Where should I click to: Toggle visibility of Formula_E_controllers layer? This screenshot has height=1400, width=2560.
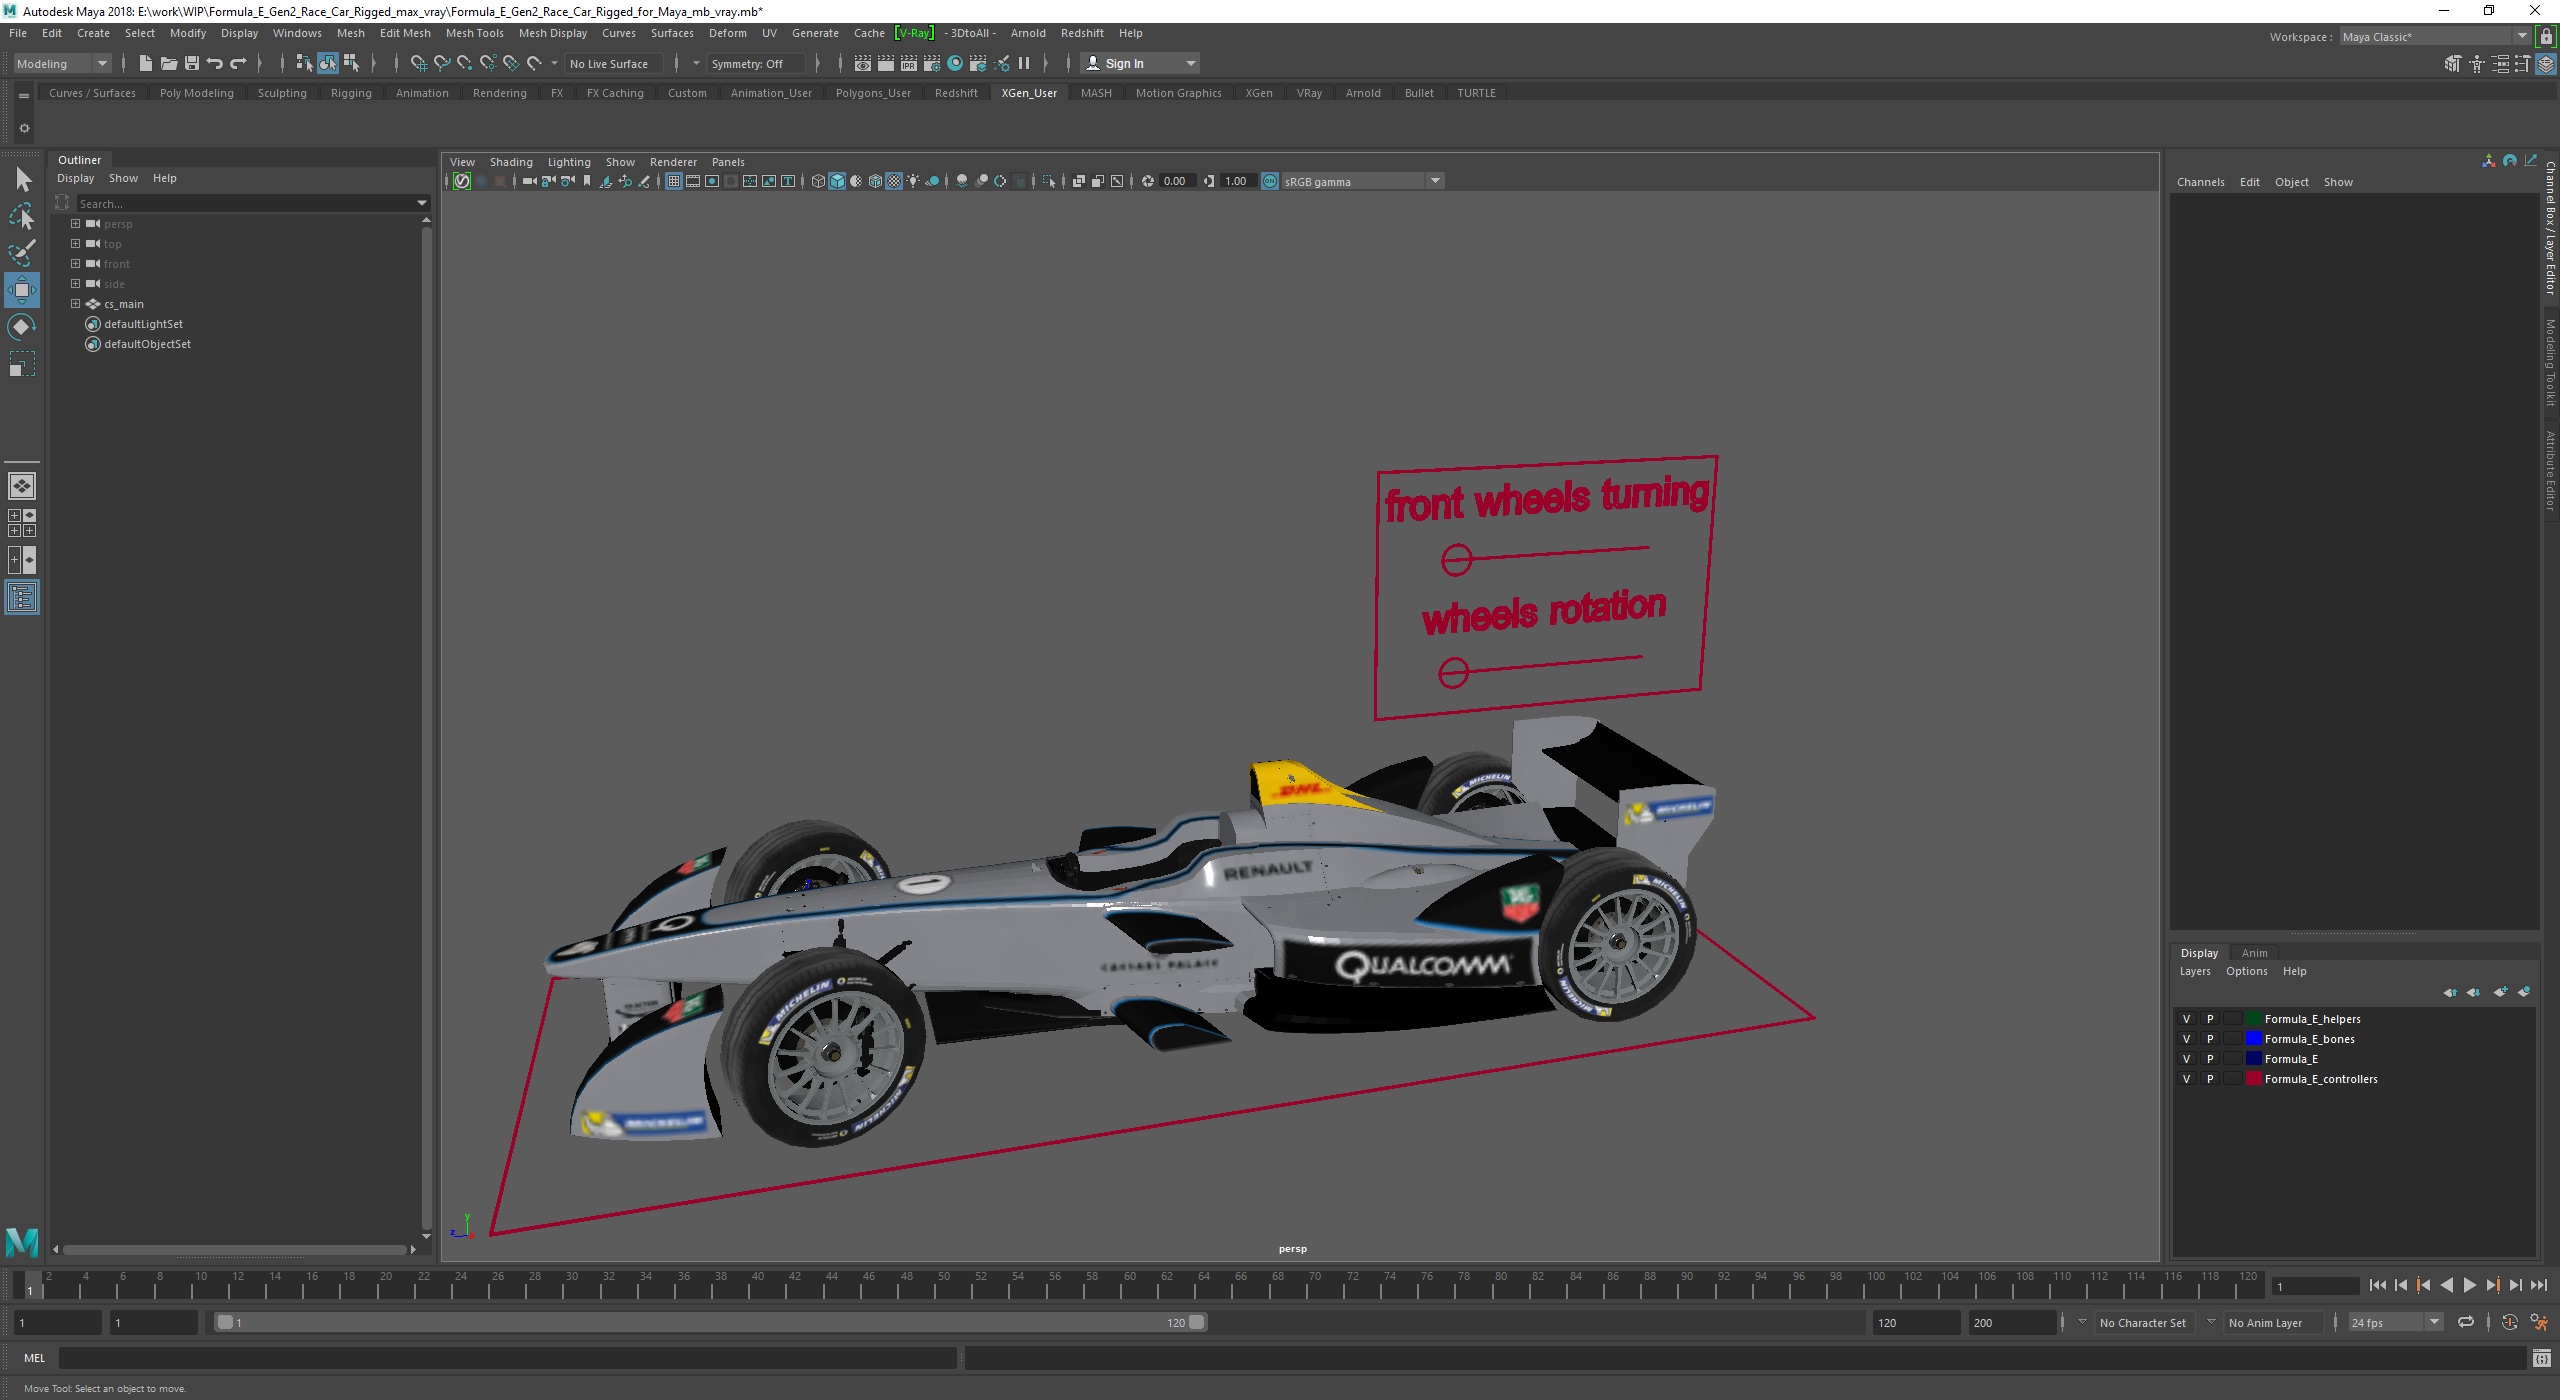click(2186, 1079)
